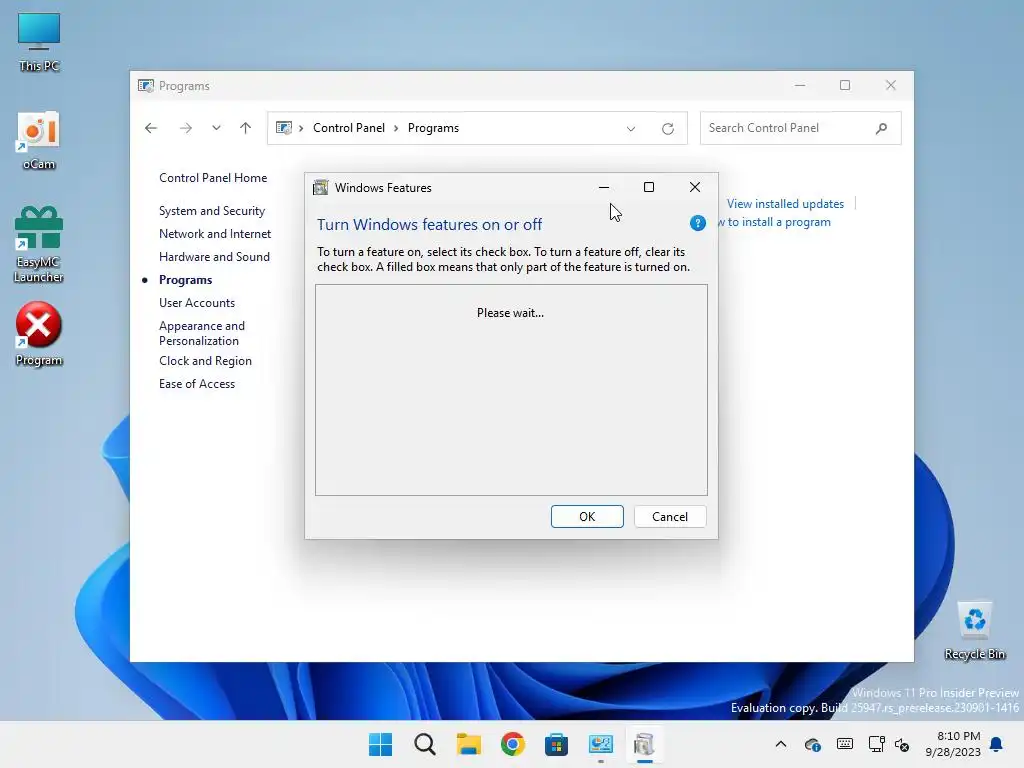The width and height of the screenshot is (1024, 768).
Task: Click the search magnifier in Control Panel
Action: pyautogui.click(x=882, y=128)
